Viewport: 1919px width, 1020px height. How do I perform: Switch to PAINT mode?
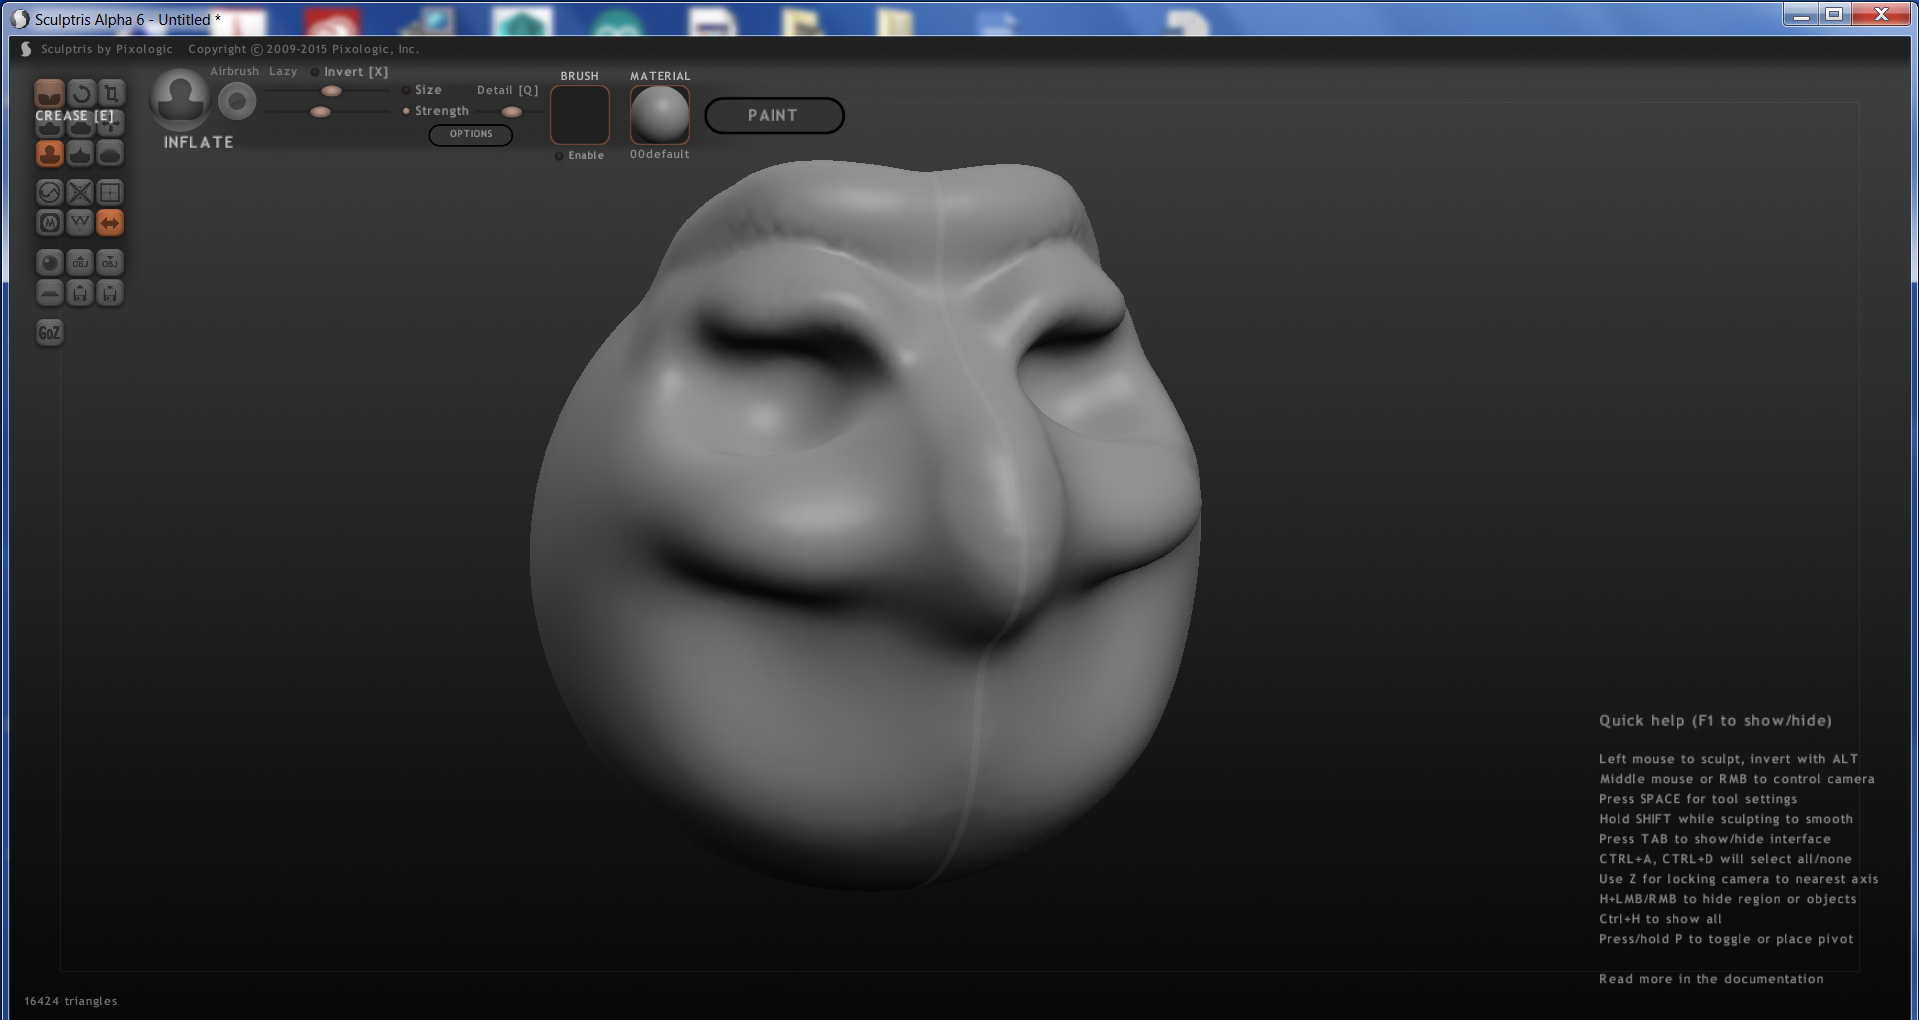coord(774,115)
